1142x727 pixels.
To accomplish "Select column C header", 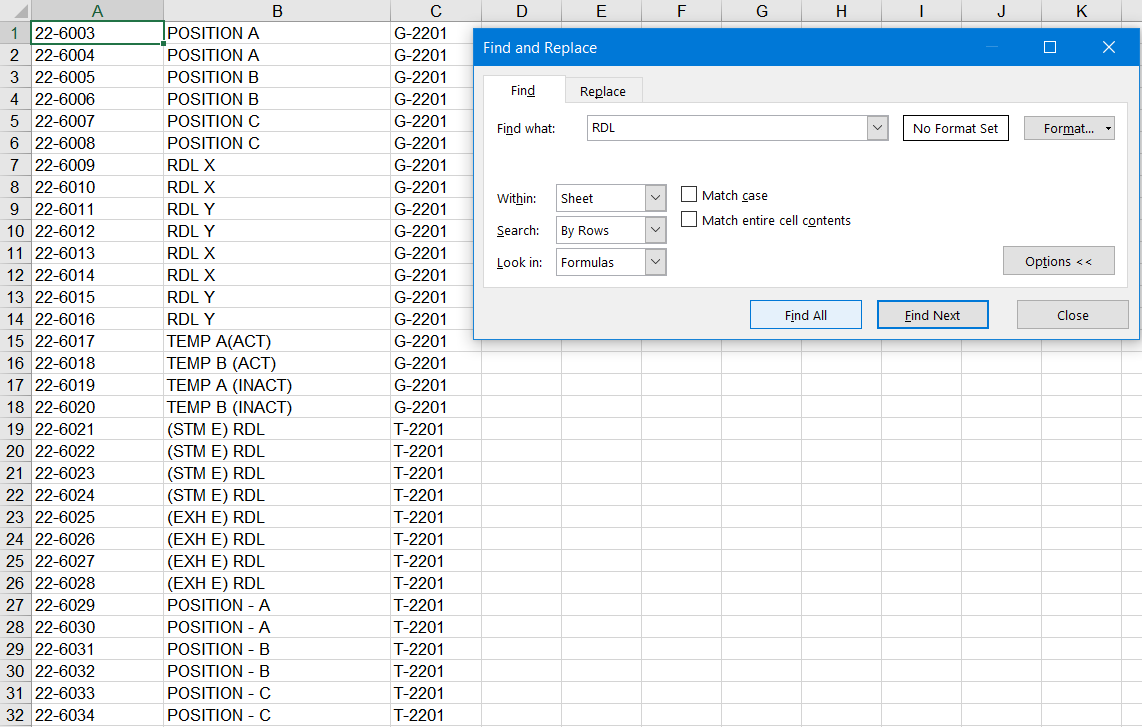I will point(436,11).
